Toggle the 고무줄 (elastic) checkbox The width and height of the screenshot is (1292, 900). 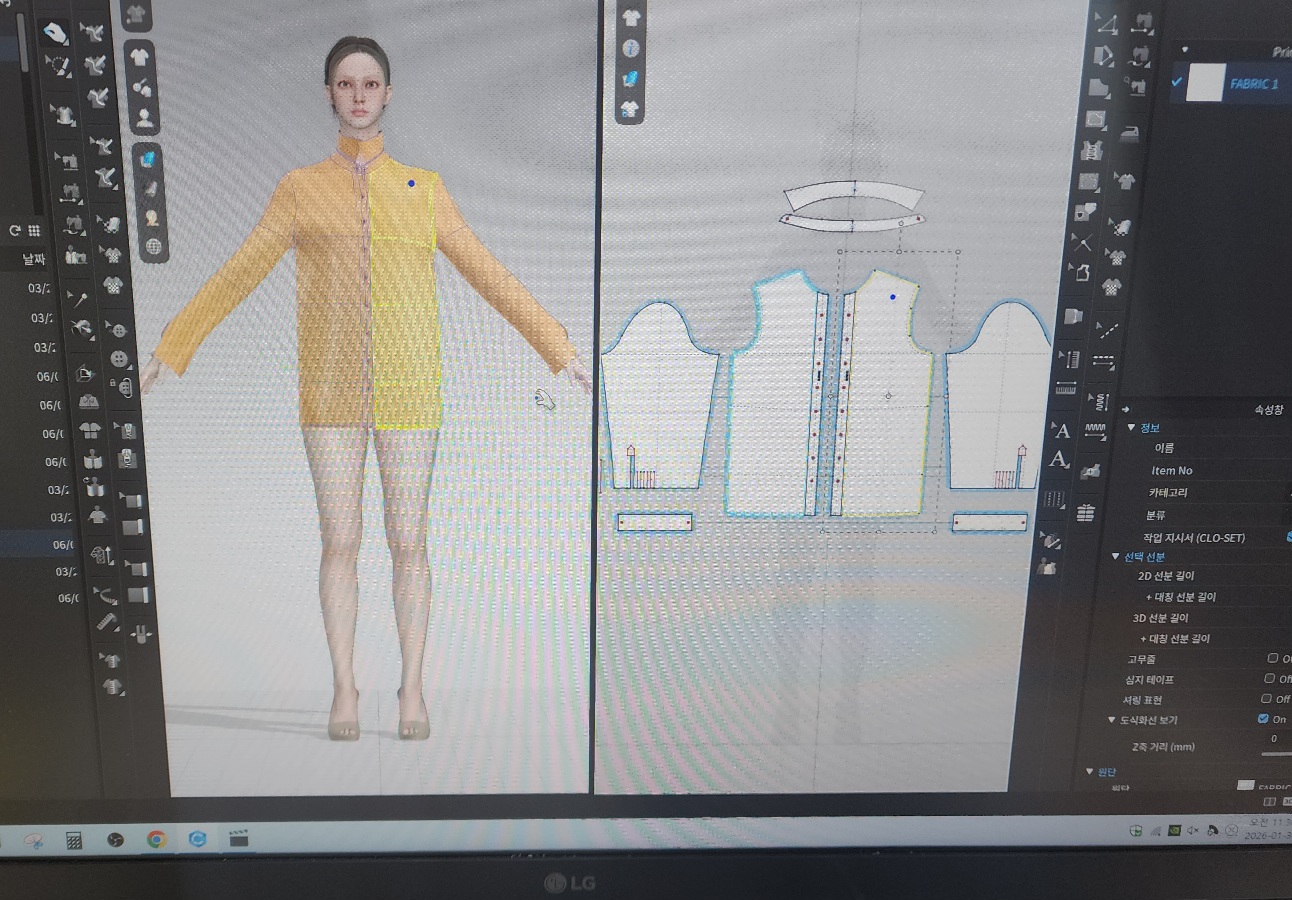coord(1272,658)
